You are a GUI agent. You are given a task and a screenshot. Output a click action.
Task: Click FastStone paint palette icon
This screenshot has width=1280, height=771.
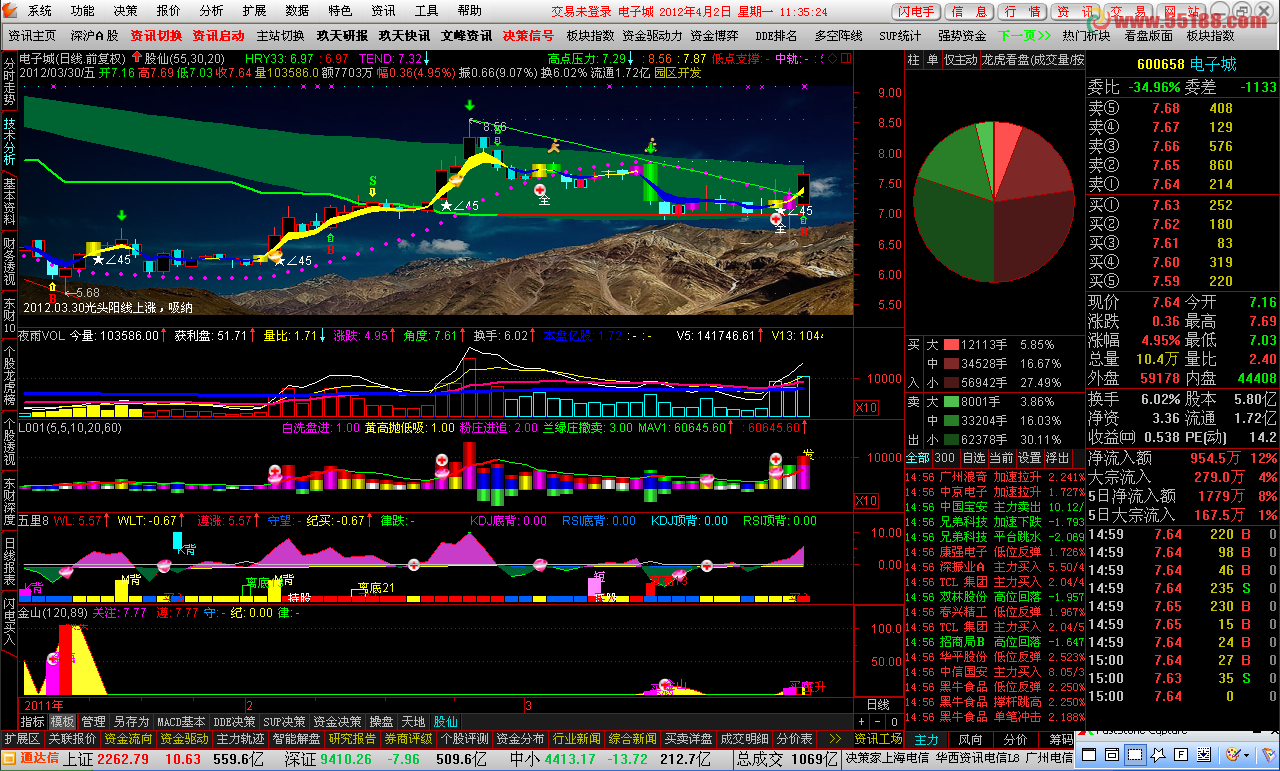(x=1233, y=754)
